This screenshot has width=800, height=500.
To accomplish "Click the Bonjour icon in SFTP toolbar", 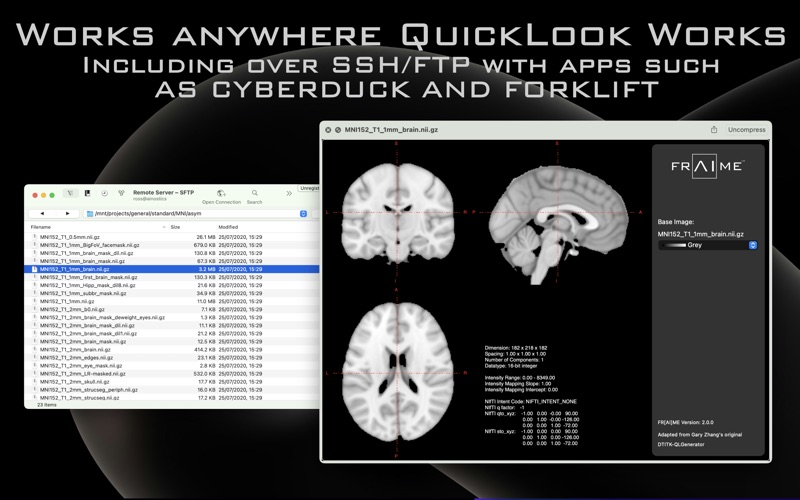I will (x=121, y=193).
